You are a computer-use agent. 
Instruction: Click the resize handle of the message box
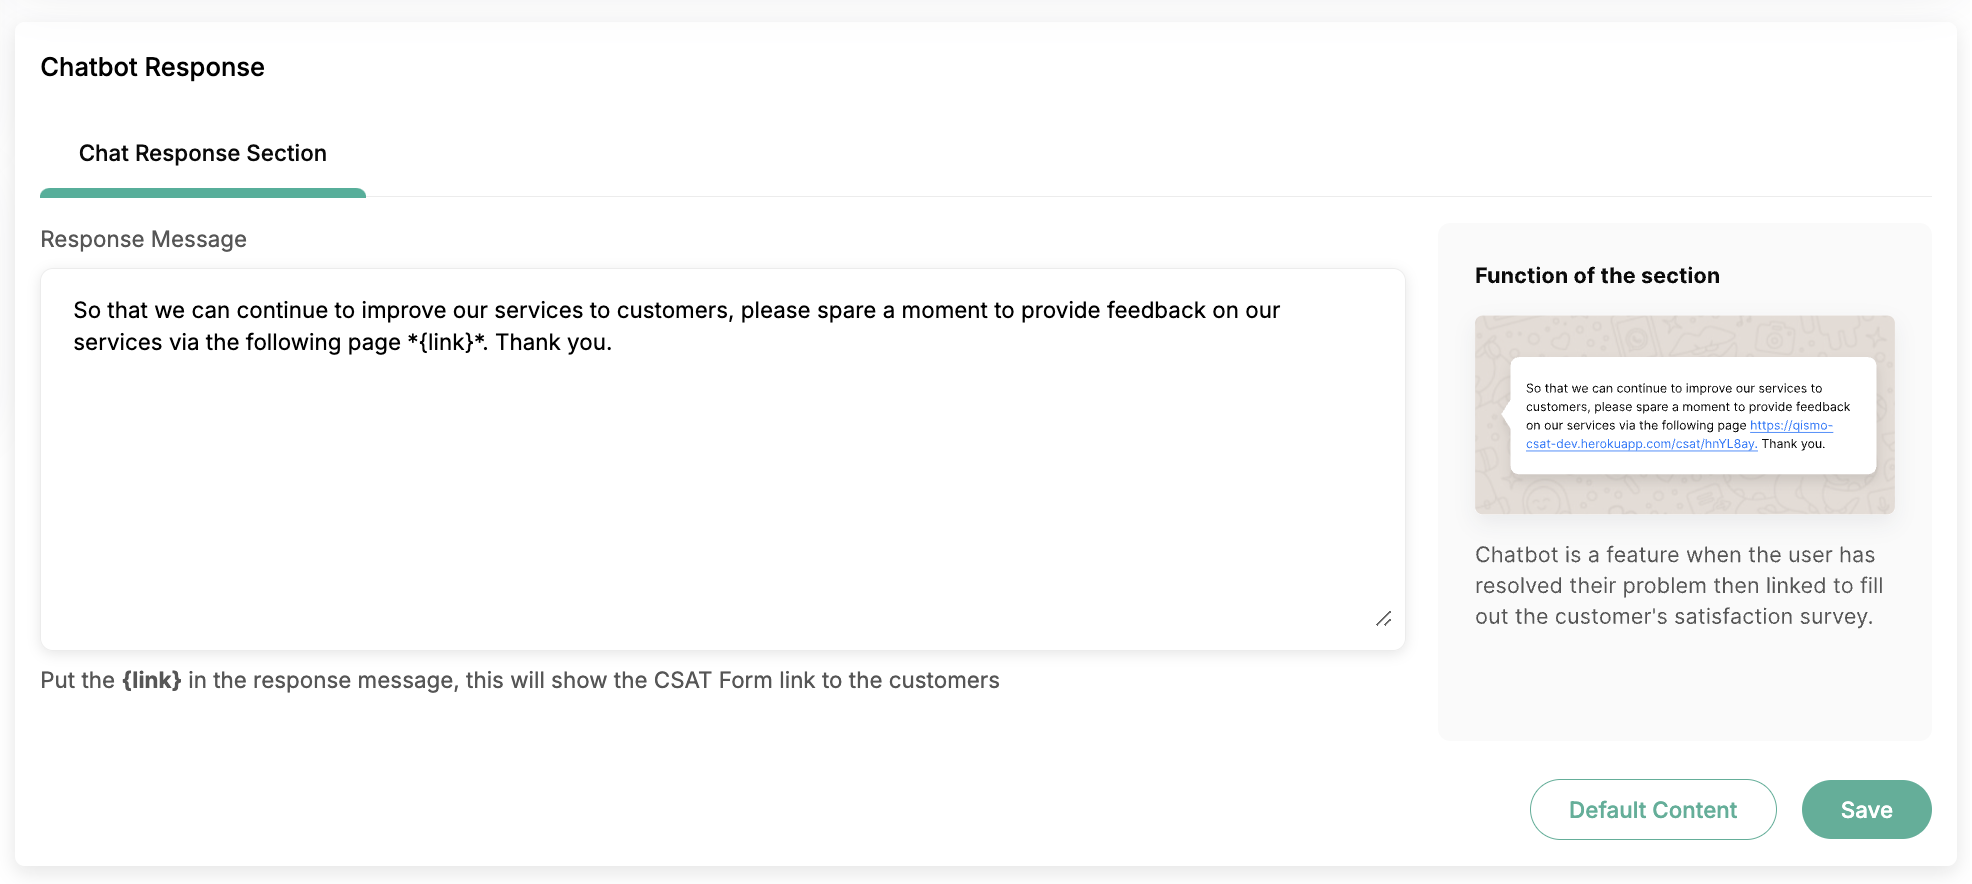(1384, 619)
